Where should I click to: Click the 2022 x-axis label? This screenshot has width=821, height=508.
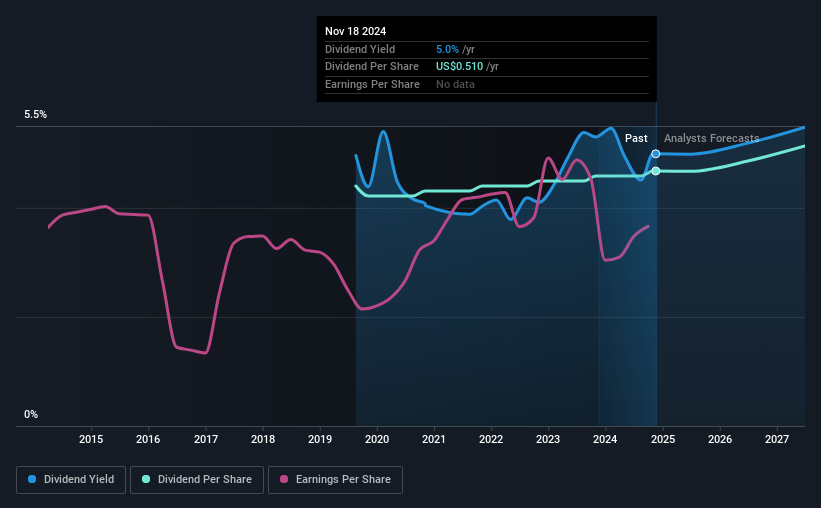point(491,439)
